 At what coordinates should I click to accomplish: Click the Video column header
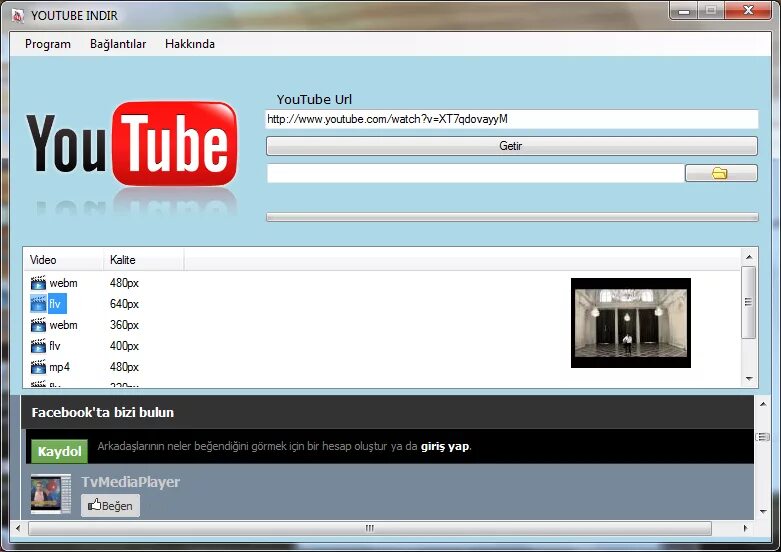tap(63, 260)
